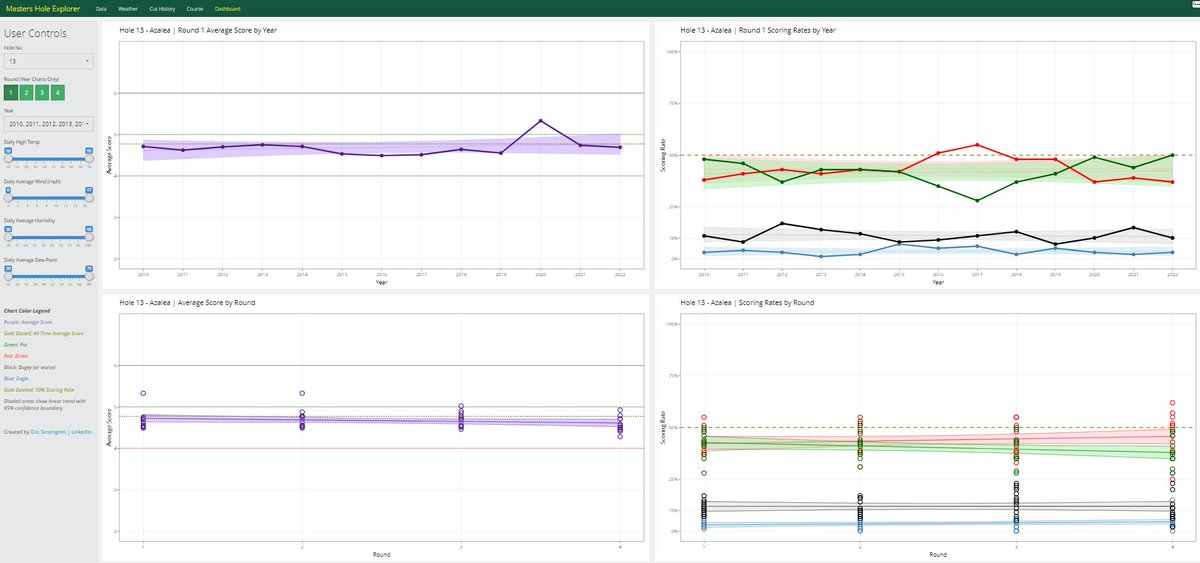
Task: Click red birdie line's 2017 peak point
Action: point(977,145)
